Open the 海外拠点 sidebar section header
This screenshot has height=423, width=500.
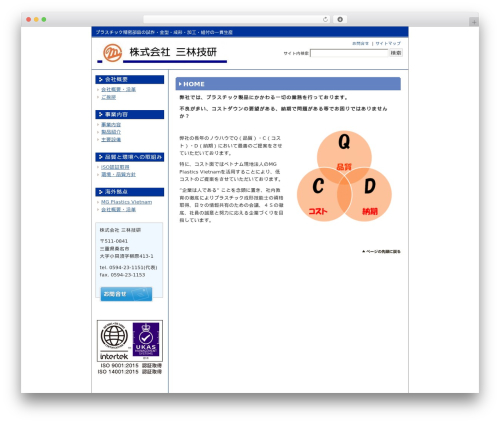[130, 192]
